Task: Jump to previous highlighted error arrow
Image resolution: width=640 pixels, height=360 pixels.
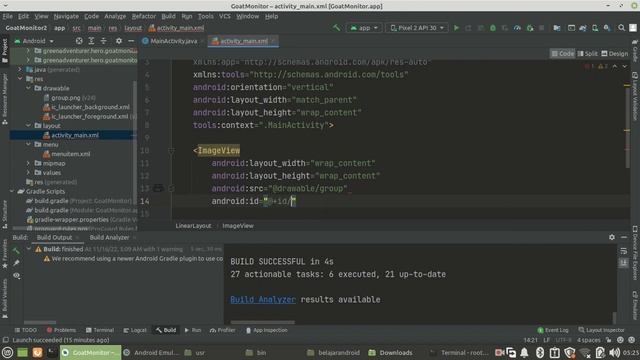Action: pyautogui.click(x=615, y=66)
